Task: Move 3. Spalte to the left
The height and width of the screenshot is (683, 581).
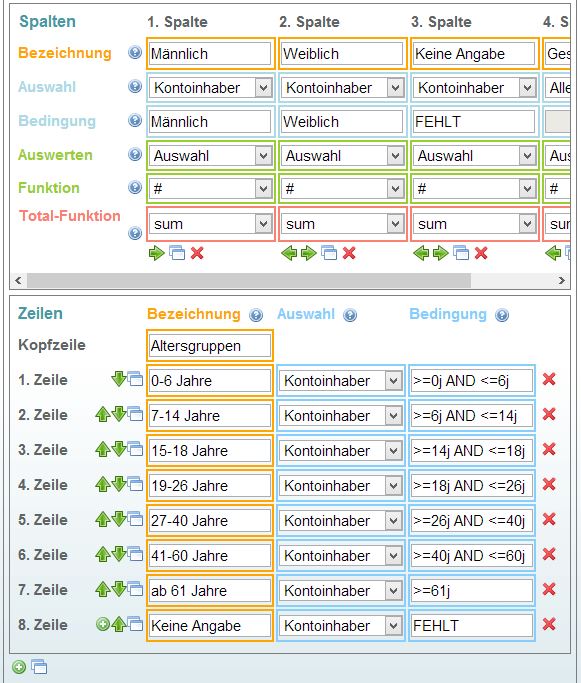Action: (x=421, y=253)
